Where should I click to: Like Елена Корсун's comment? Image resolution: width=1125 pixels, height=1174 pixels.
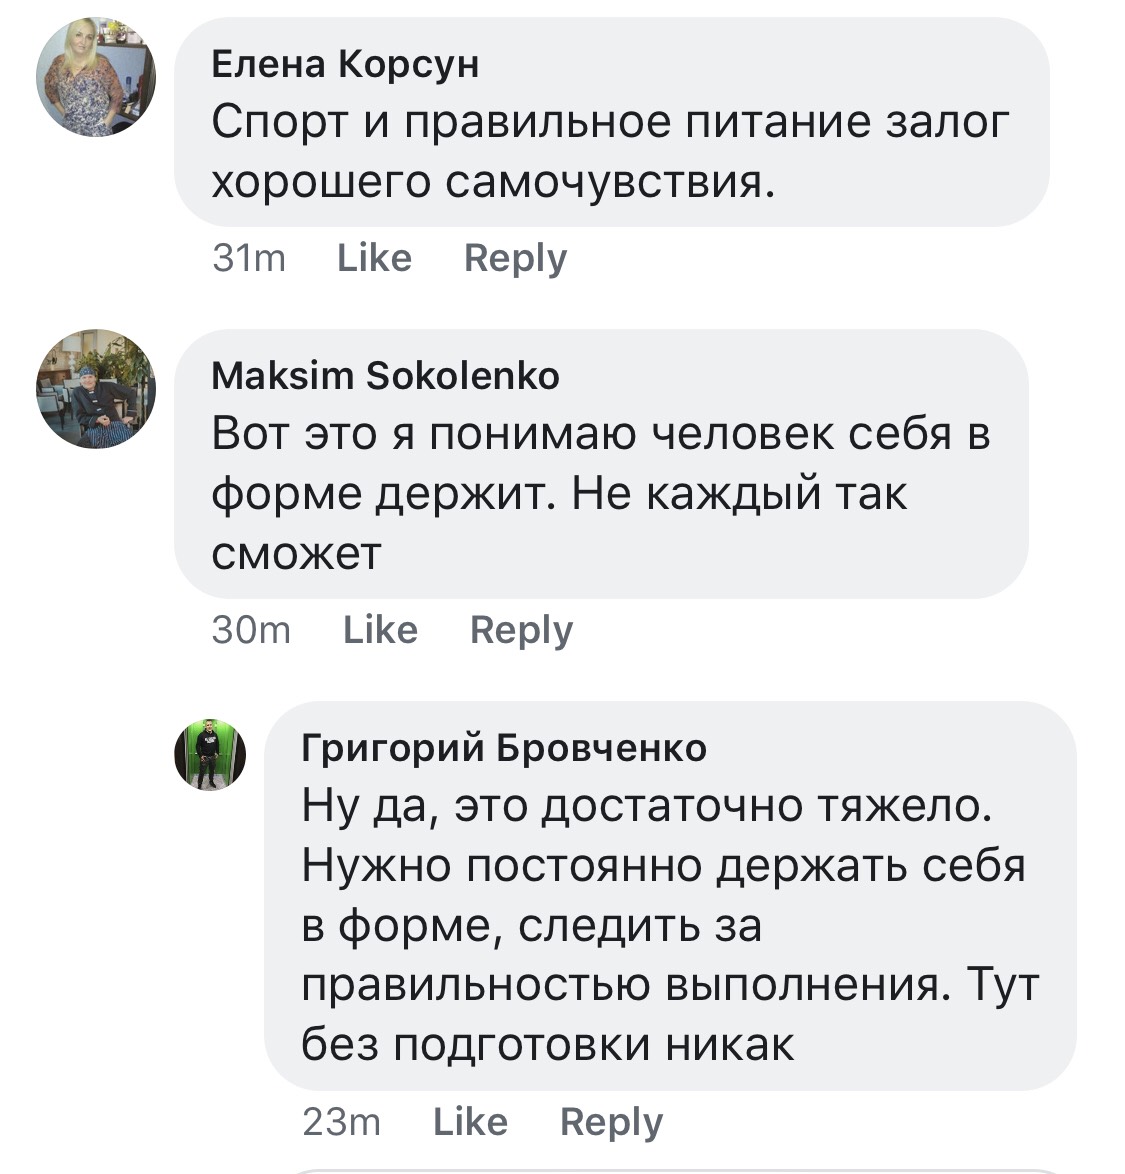[374, 258]
